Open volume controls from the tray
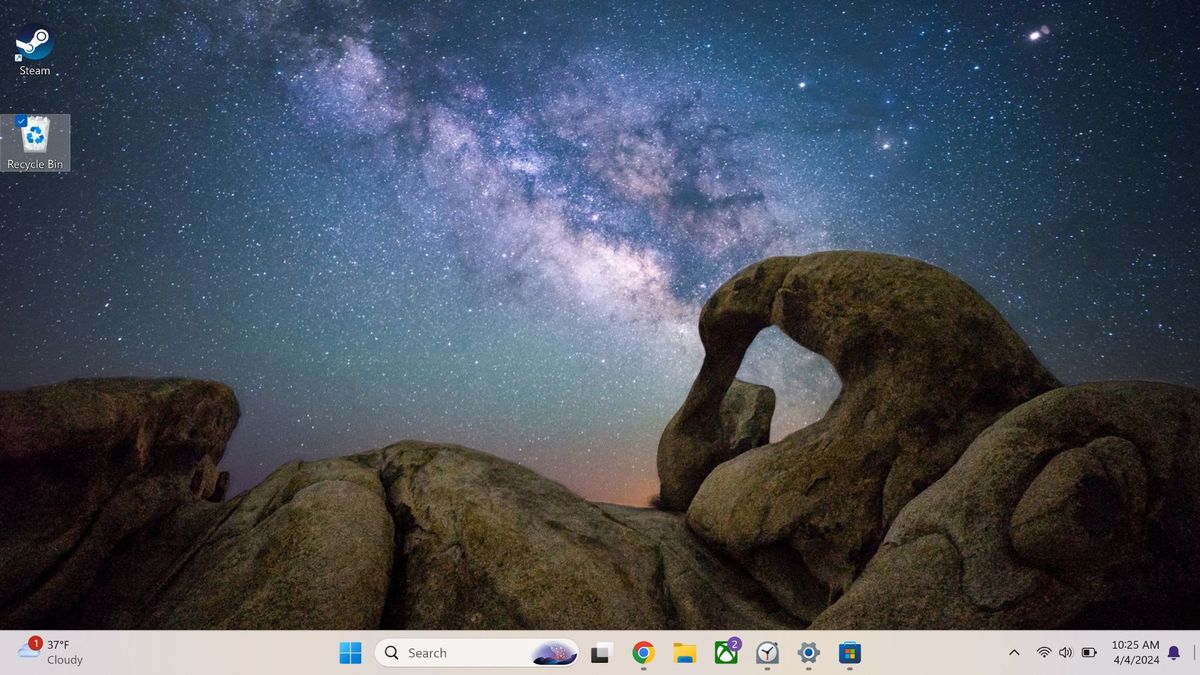The width and height of the screenshot is (1200, 675). 1066,652
